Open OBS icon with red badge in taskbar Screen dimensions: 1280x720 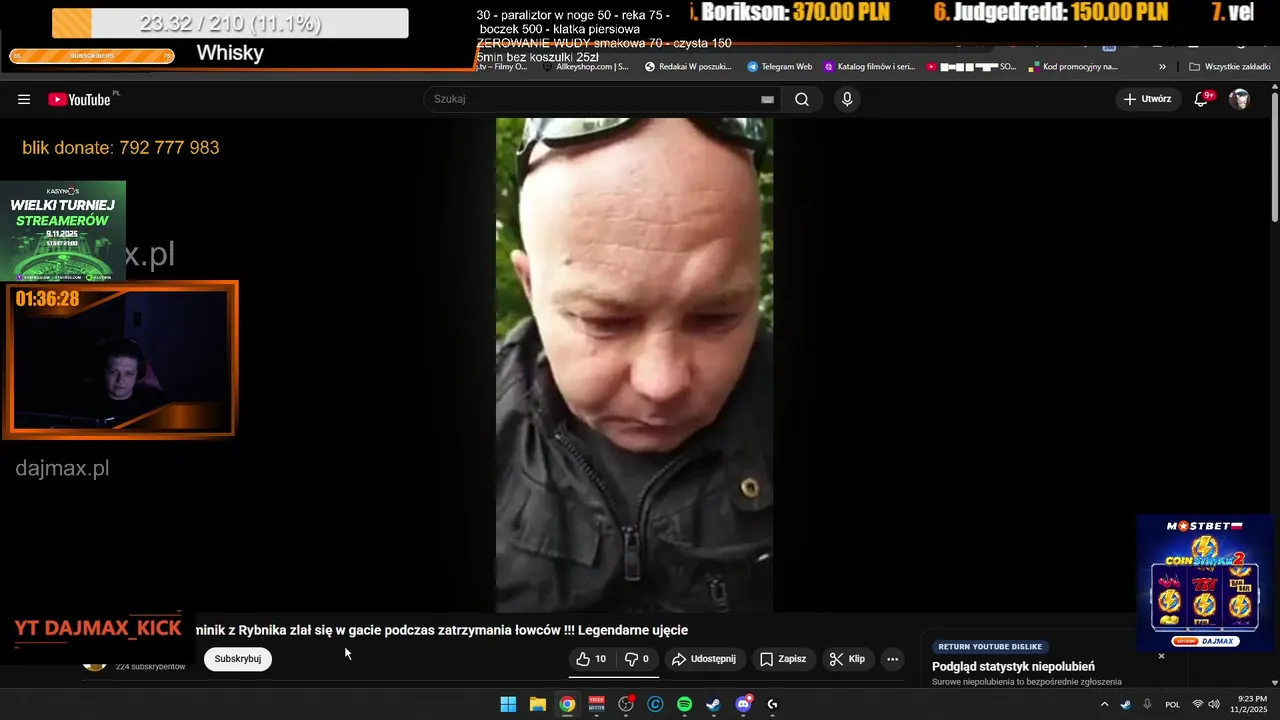626,704
